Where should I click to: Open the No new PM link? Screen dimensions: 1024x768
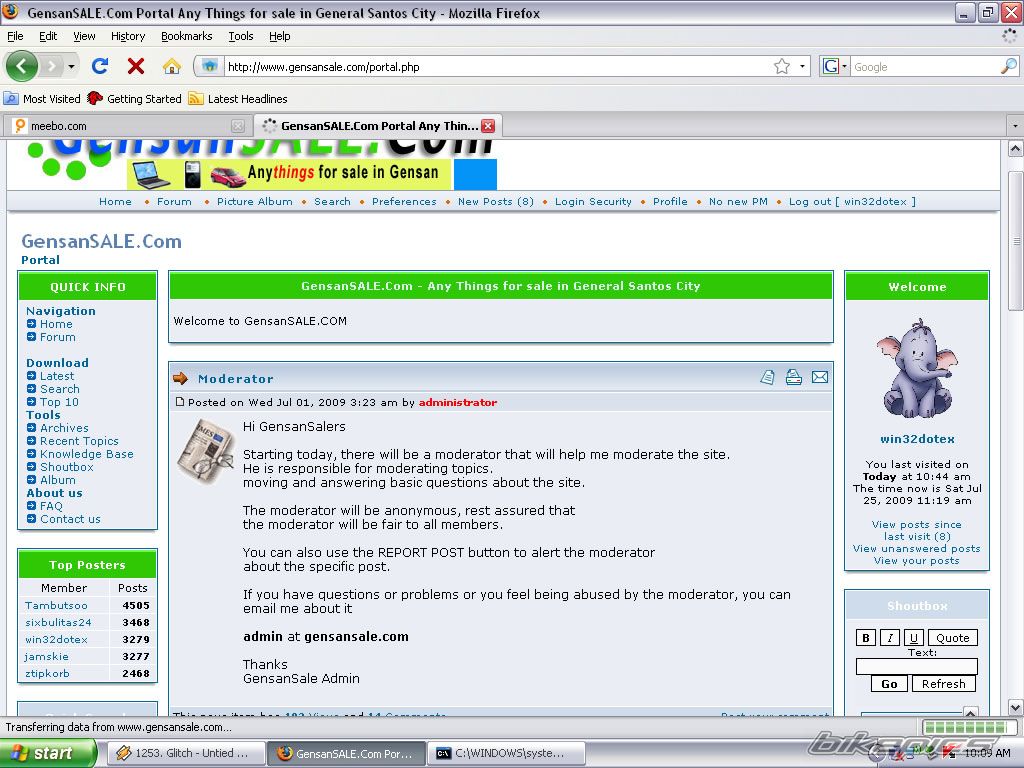coord(738,202)
